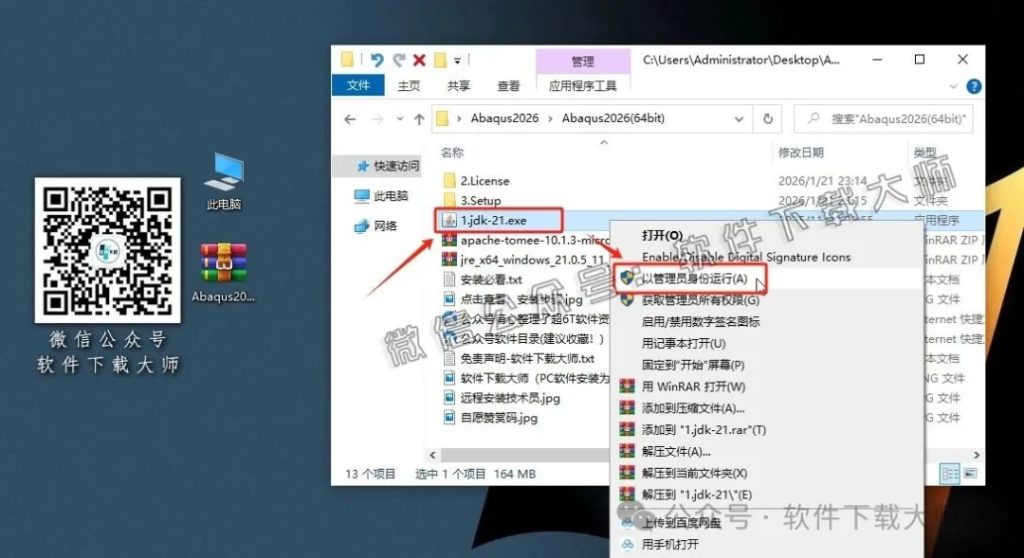
Task: Go up one folder level
Action: coord(419,119)
